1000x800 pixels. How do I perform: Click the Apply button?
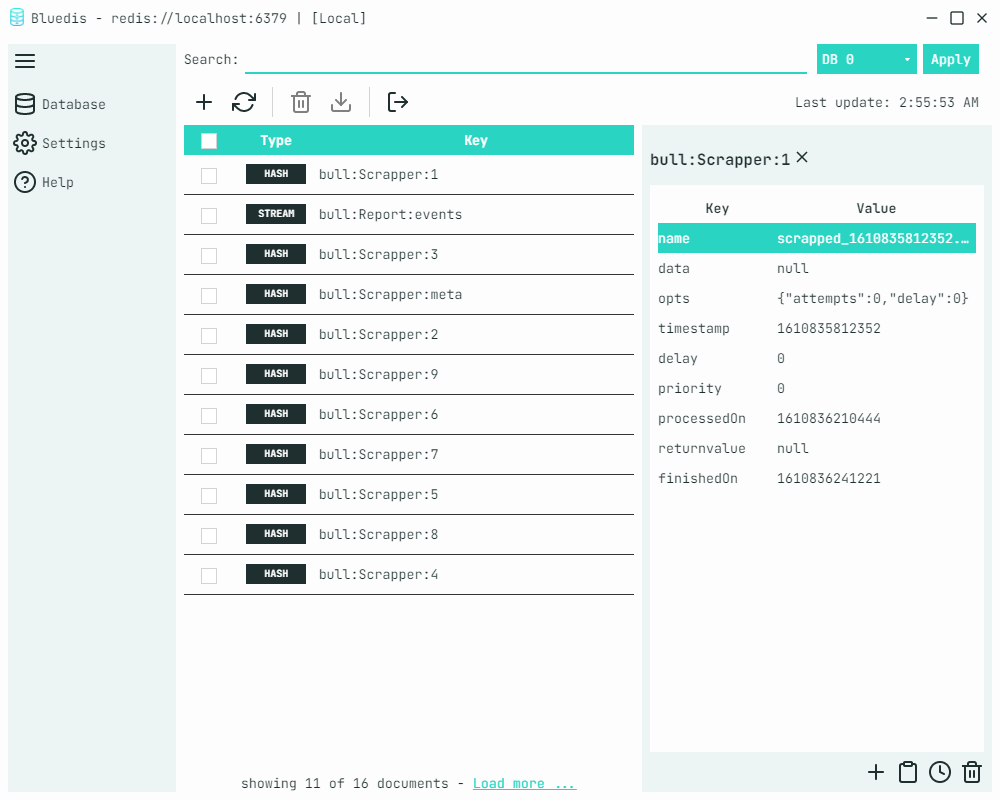pos(950,59)
